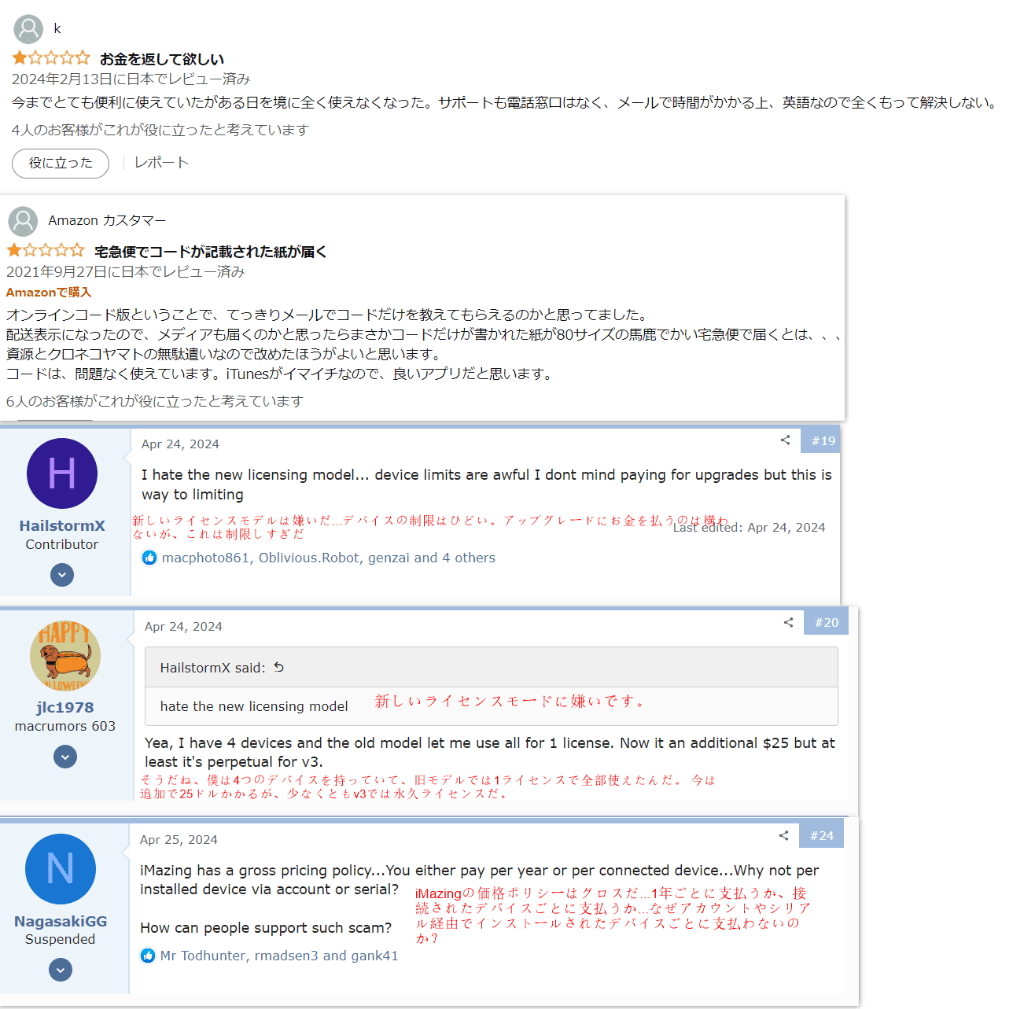This screenshot has height=1009, width=1024.
Task: Click the レポート report link
Action: pos(161,163)
